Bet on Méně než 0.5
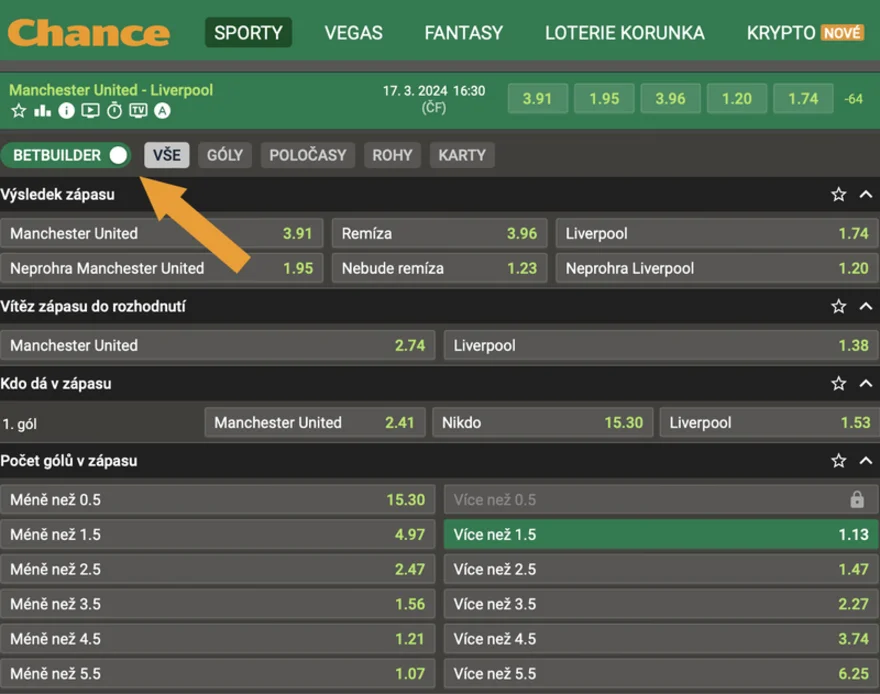This screenshot has height=694, width=880. coord(218,499)
